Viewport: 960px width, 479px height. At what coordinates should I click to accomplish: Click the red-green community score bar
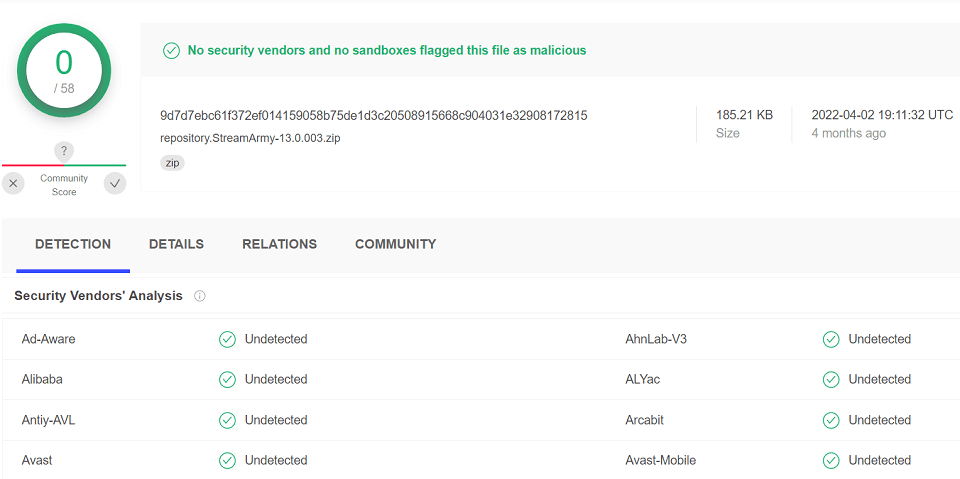(64, 165)
